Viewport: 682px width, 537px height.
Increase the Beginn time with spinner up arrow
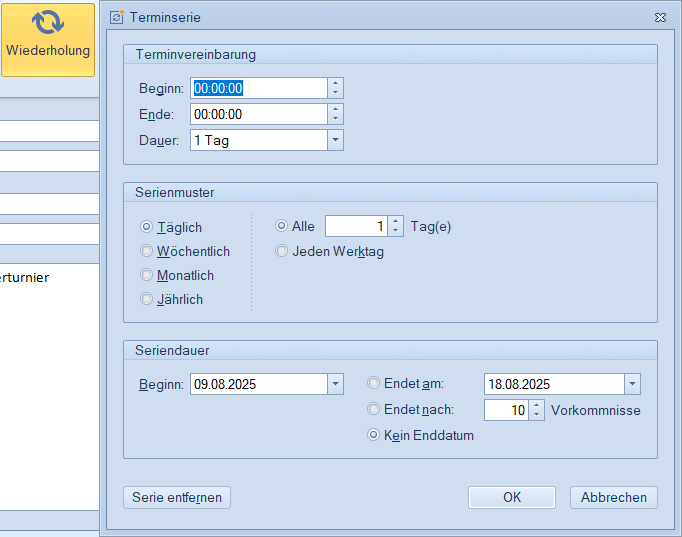(335, 83)
